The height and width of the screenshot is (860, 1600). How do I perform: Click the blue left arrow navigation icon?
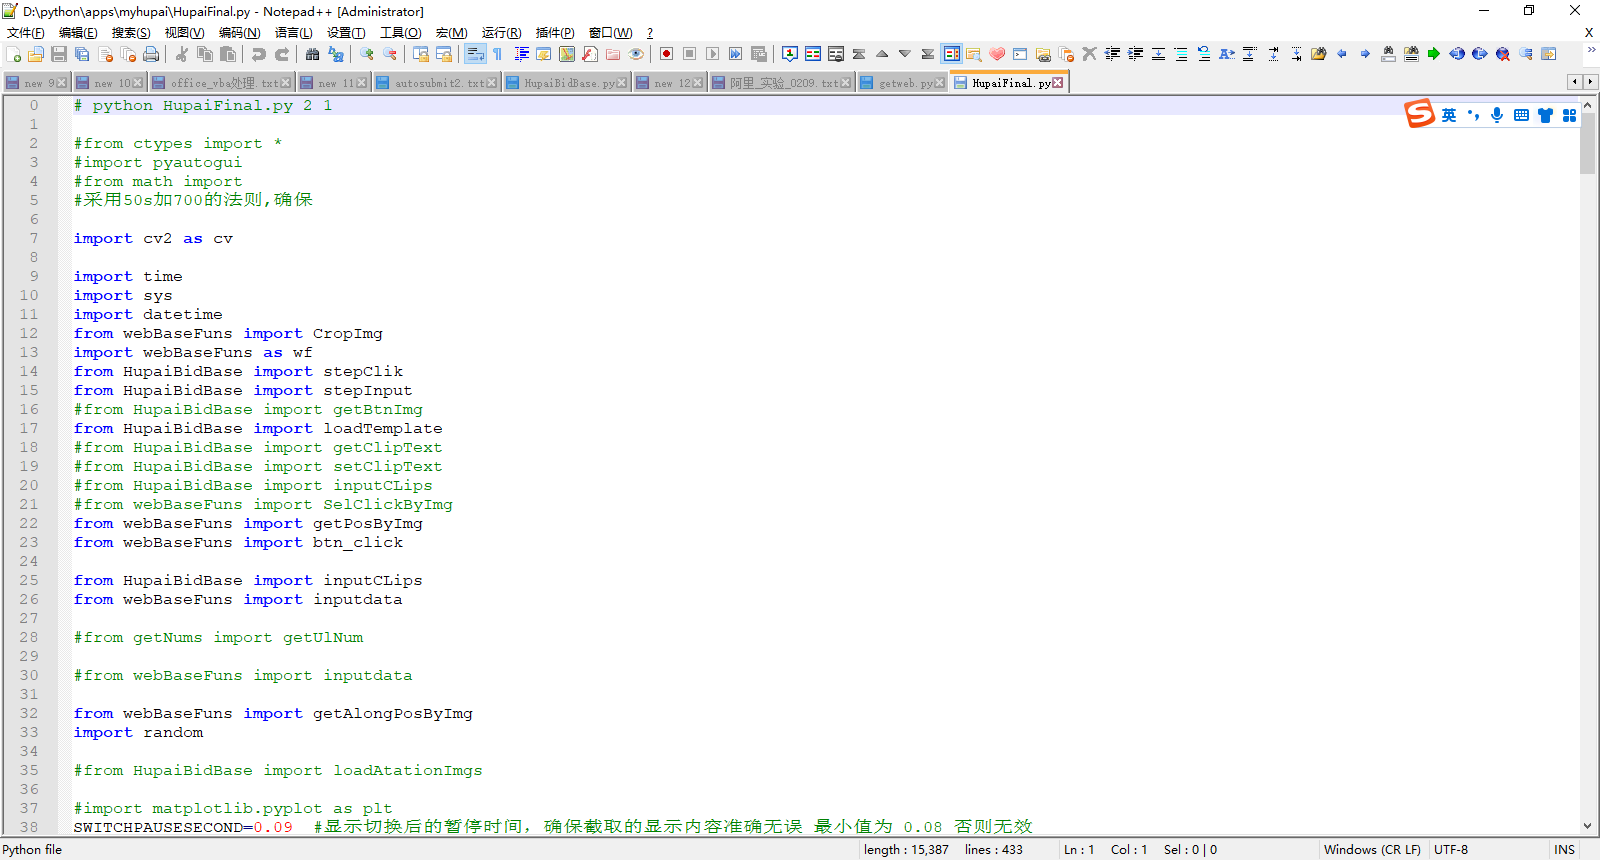click(1342, 54)
